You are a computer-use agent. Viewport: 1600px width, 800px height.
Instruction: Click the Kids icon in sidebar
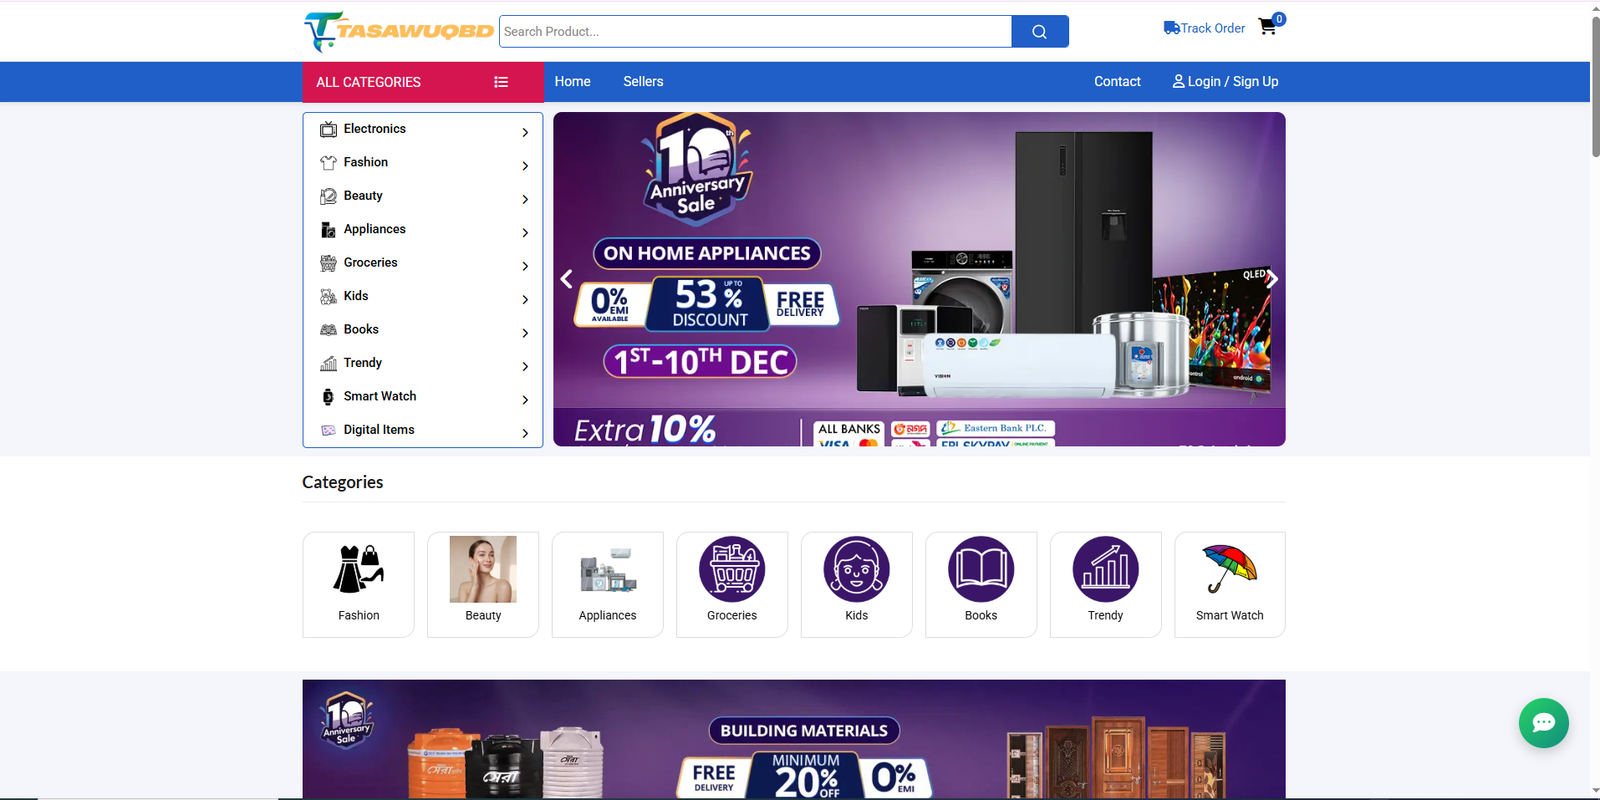click(328, 296)
